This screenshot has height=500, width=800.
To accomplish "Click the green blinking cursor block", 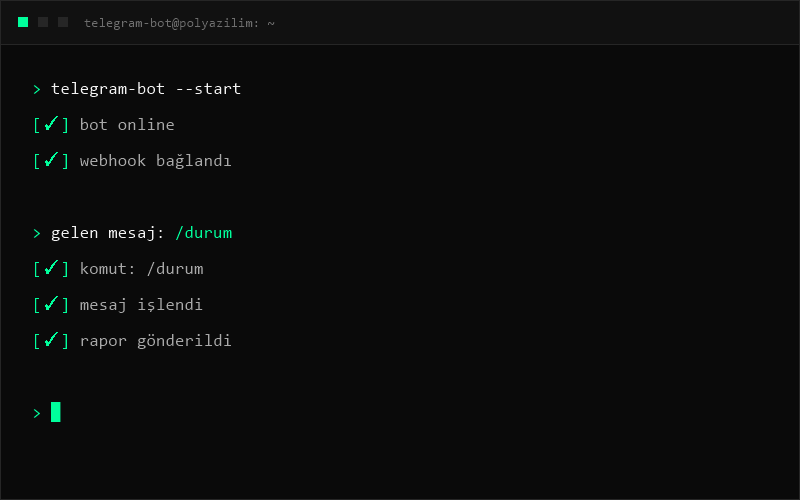I will 56,412.
